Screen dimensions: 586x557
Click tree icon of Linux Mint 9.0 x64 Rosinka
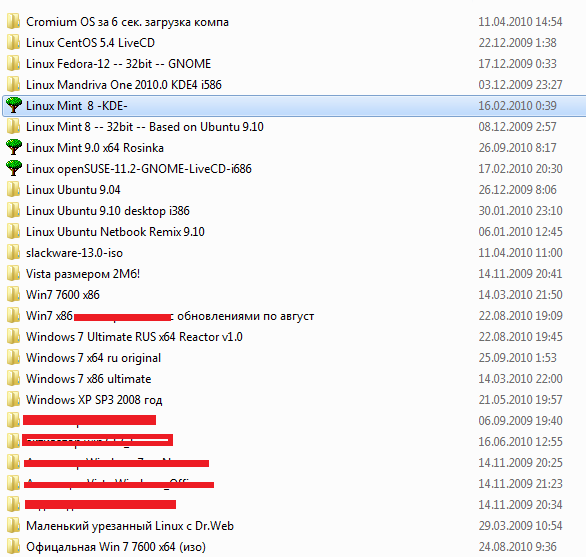[14, 147]
